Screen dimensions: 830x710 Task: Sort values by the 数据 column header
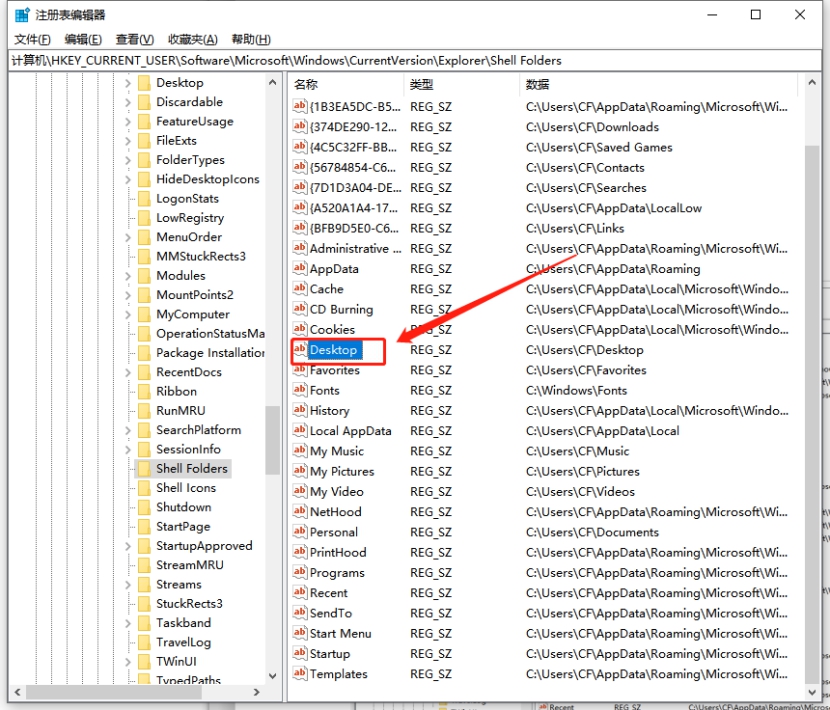pos(658,84)
